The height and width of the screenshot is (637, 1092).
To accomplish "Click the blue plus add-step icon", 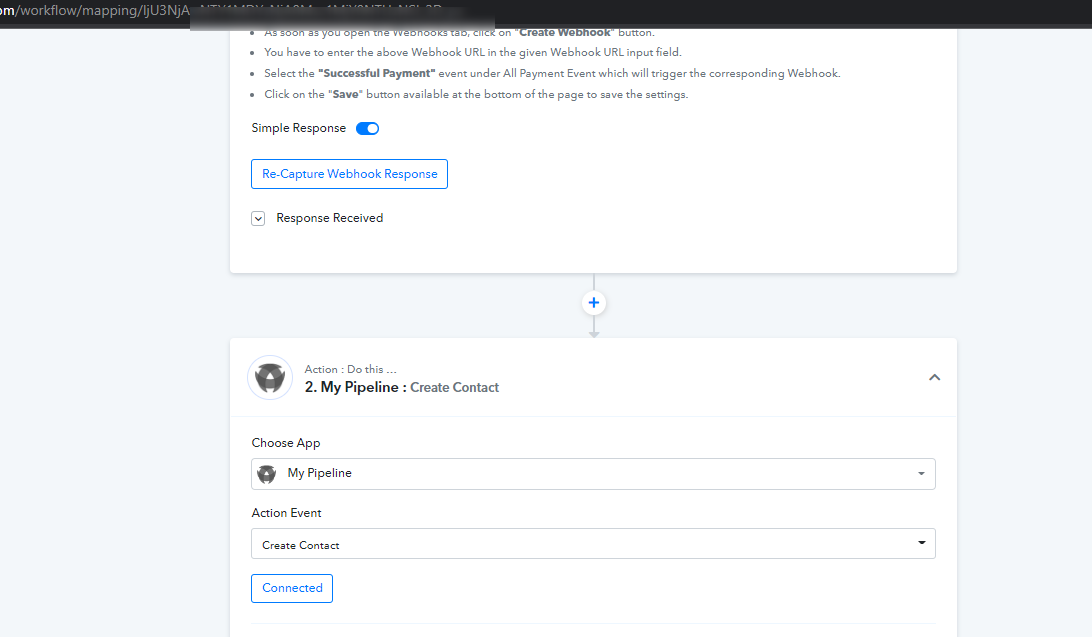I will 593,303.
